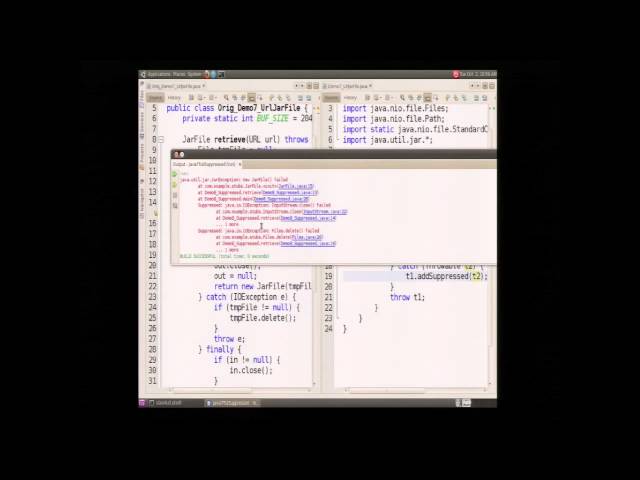640x480 pixels.
Task: Select java7SoSuppressed window in bottom taskbar
Action: 233,403
